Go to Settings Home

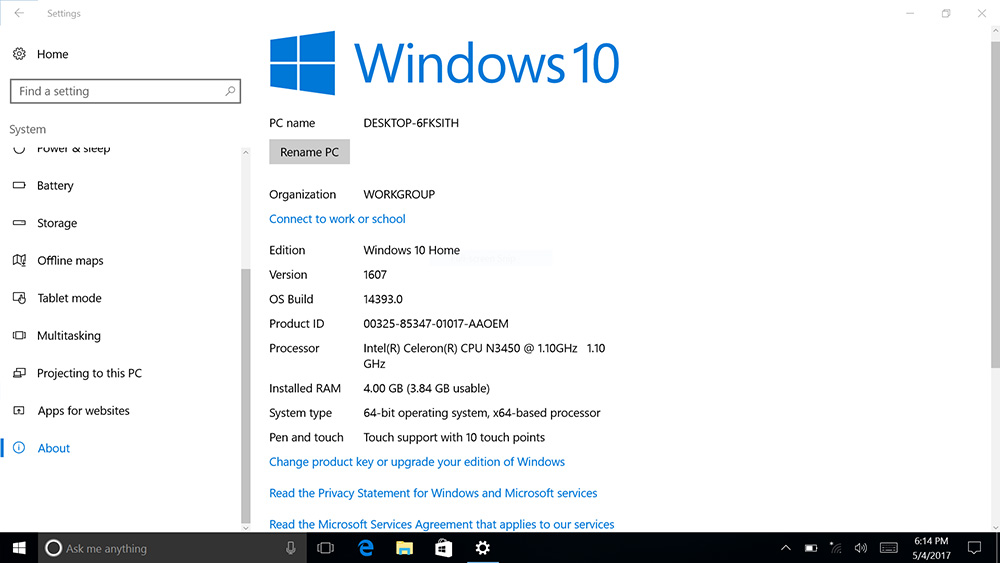(x=52, y=54)
